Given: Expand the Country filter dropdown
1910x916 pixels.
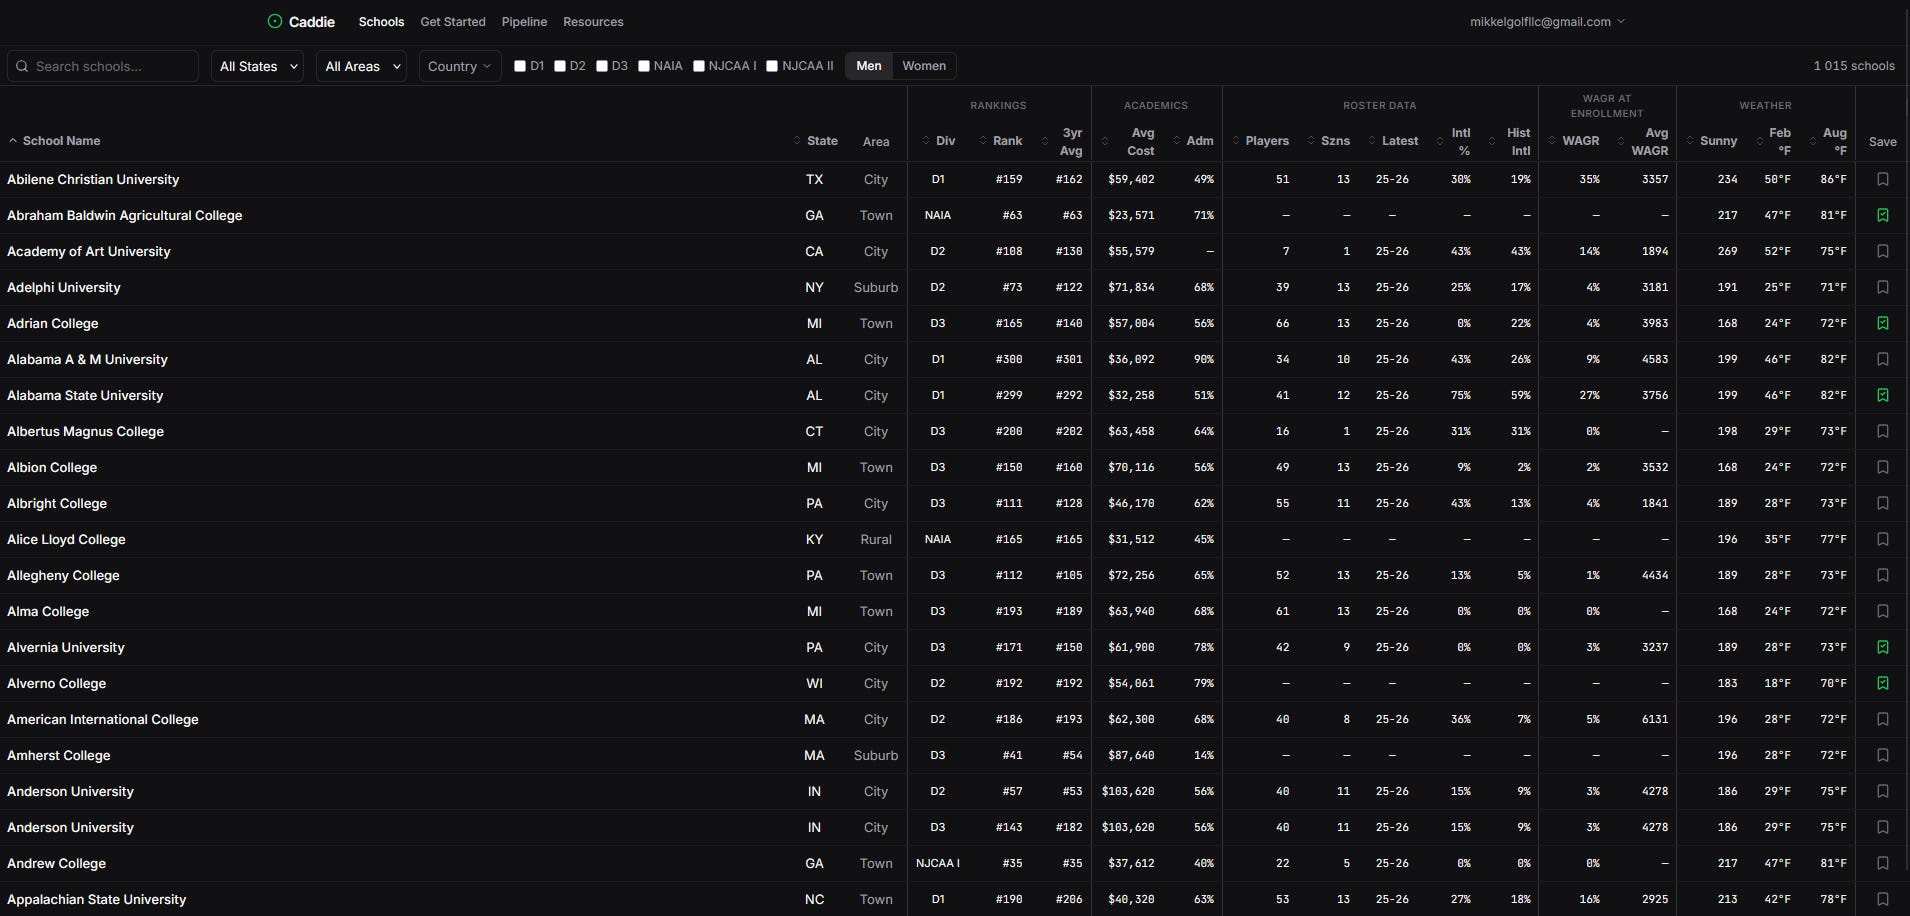Looking at the screenshot, I should 460,66.
